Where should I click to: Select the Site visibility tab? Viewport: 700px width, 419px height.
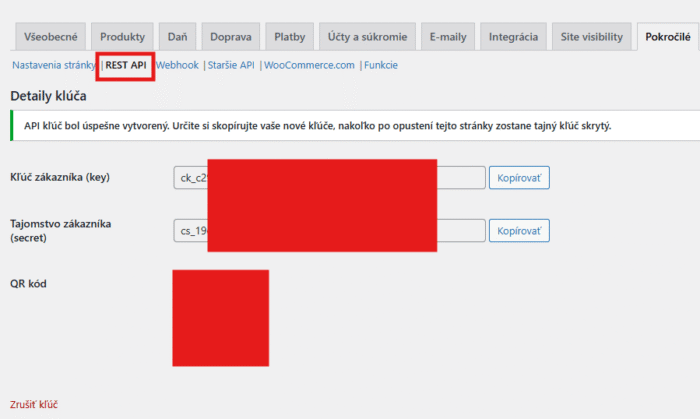pos(592,37)
